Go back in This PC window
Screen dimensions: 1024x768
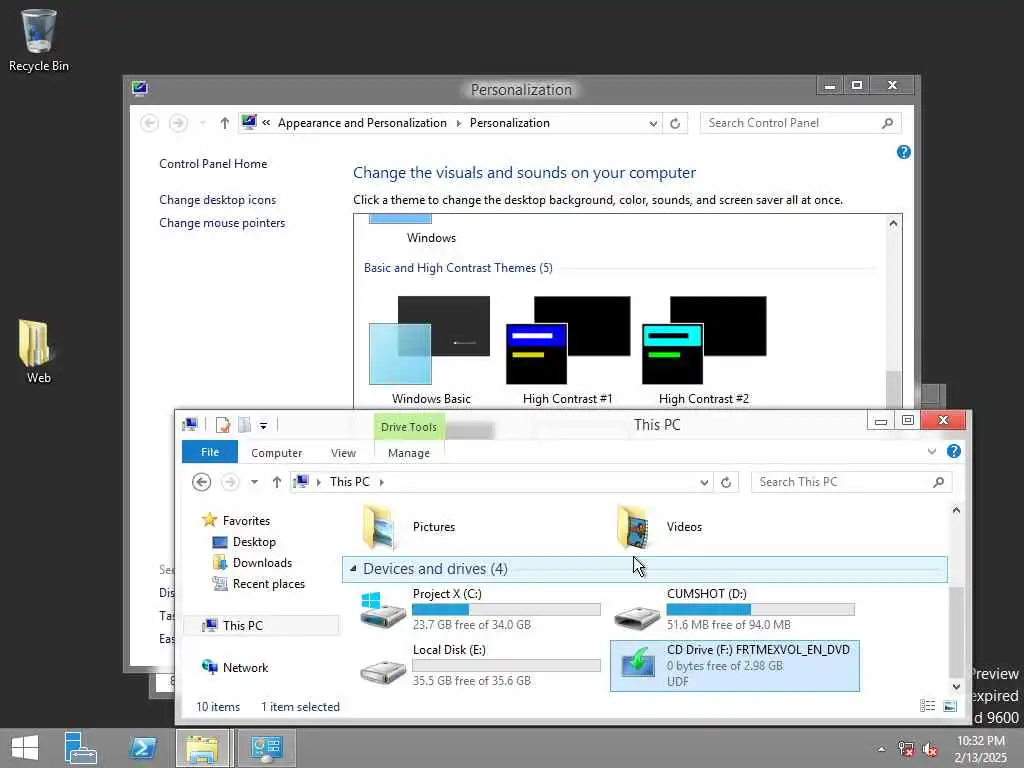click(x=202, y=482)
